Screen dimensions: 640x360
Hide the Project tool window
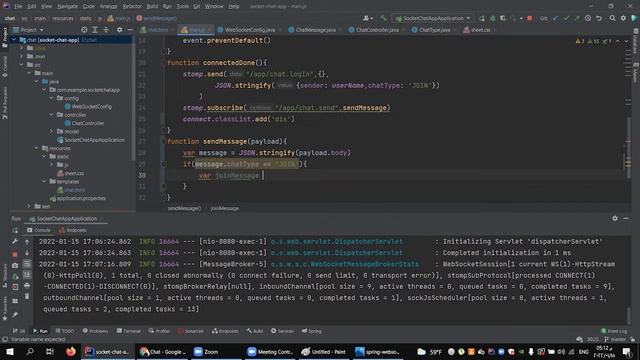[x=130, y=30]
